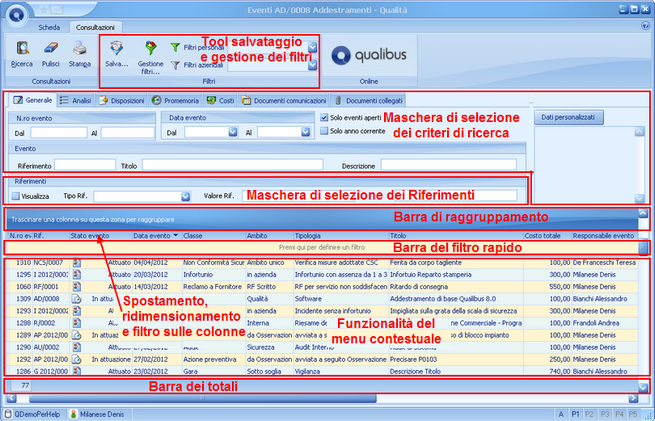
Task: Check the Visualizza riferimenti checkbox
Action: (x=16, y=196)
